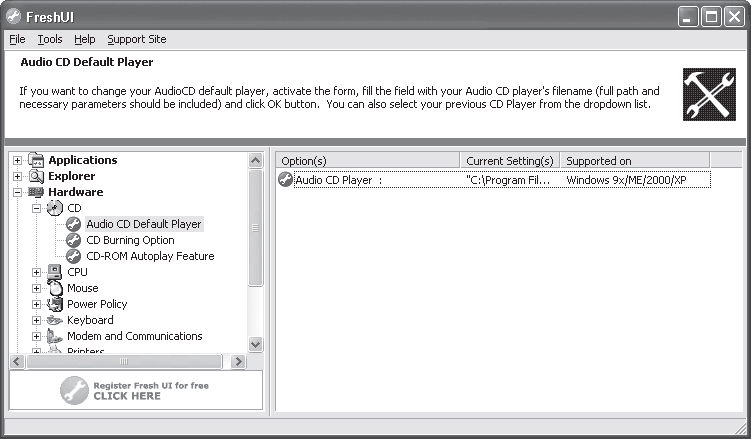Click the Mouse icon in Hardware tree

(x=55, y=288)
